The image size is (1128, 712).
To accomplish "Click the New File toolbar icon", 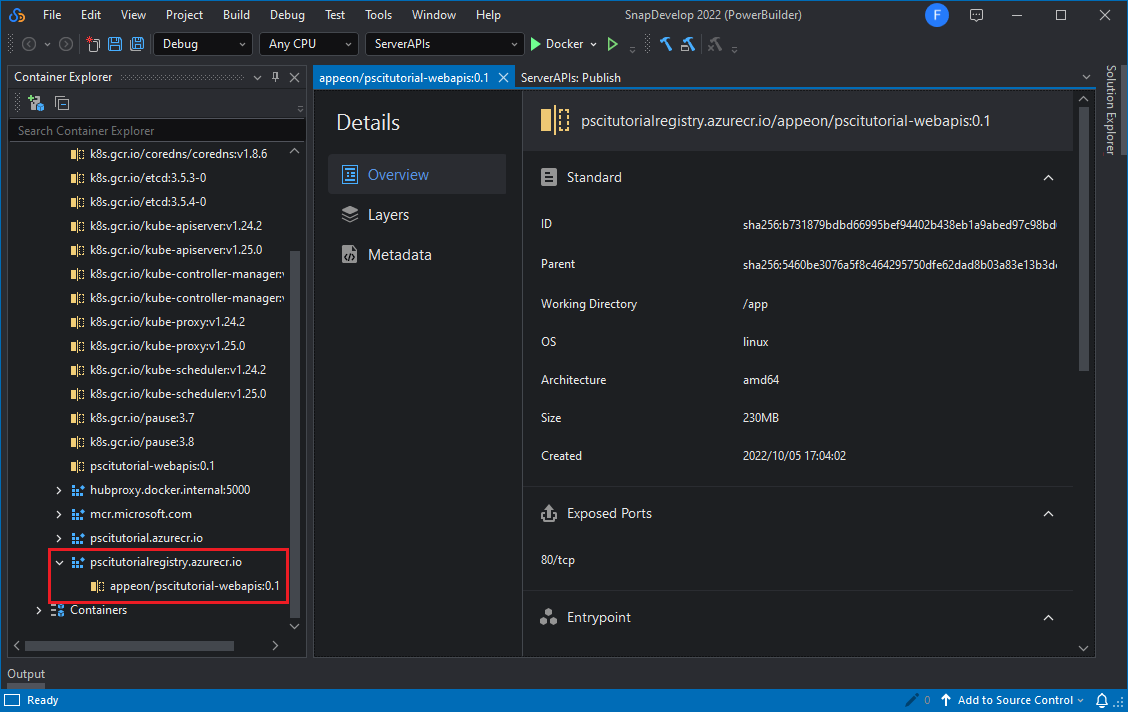I will tap(93, 44).
